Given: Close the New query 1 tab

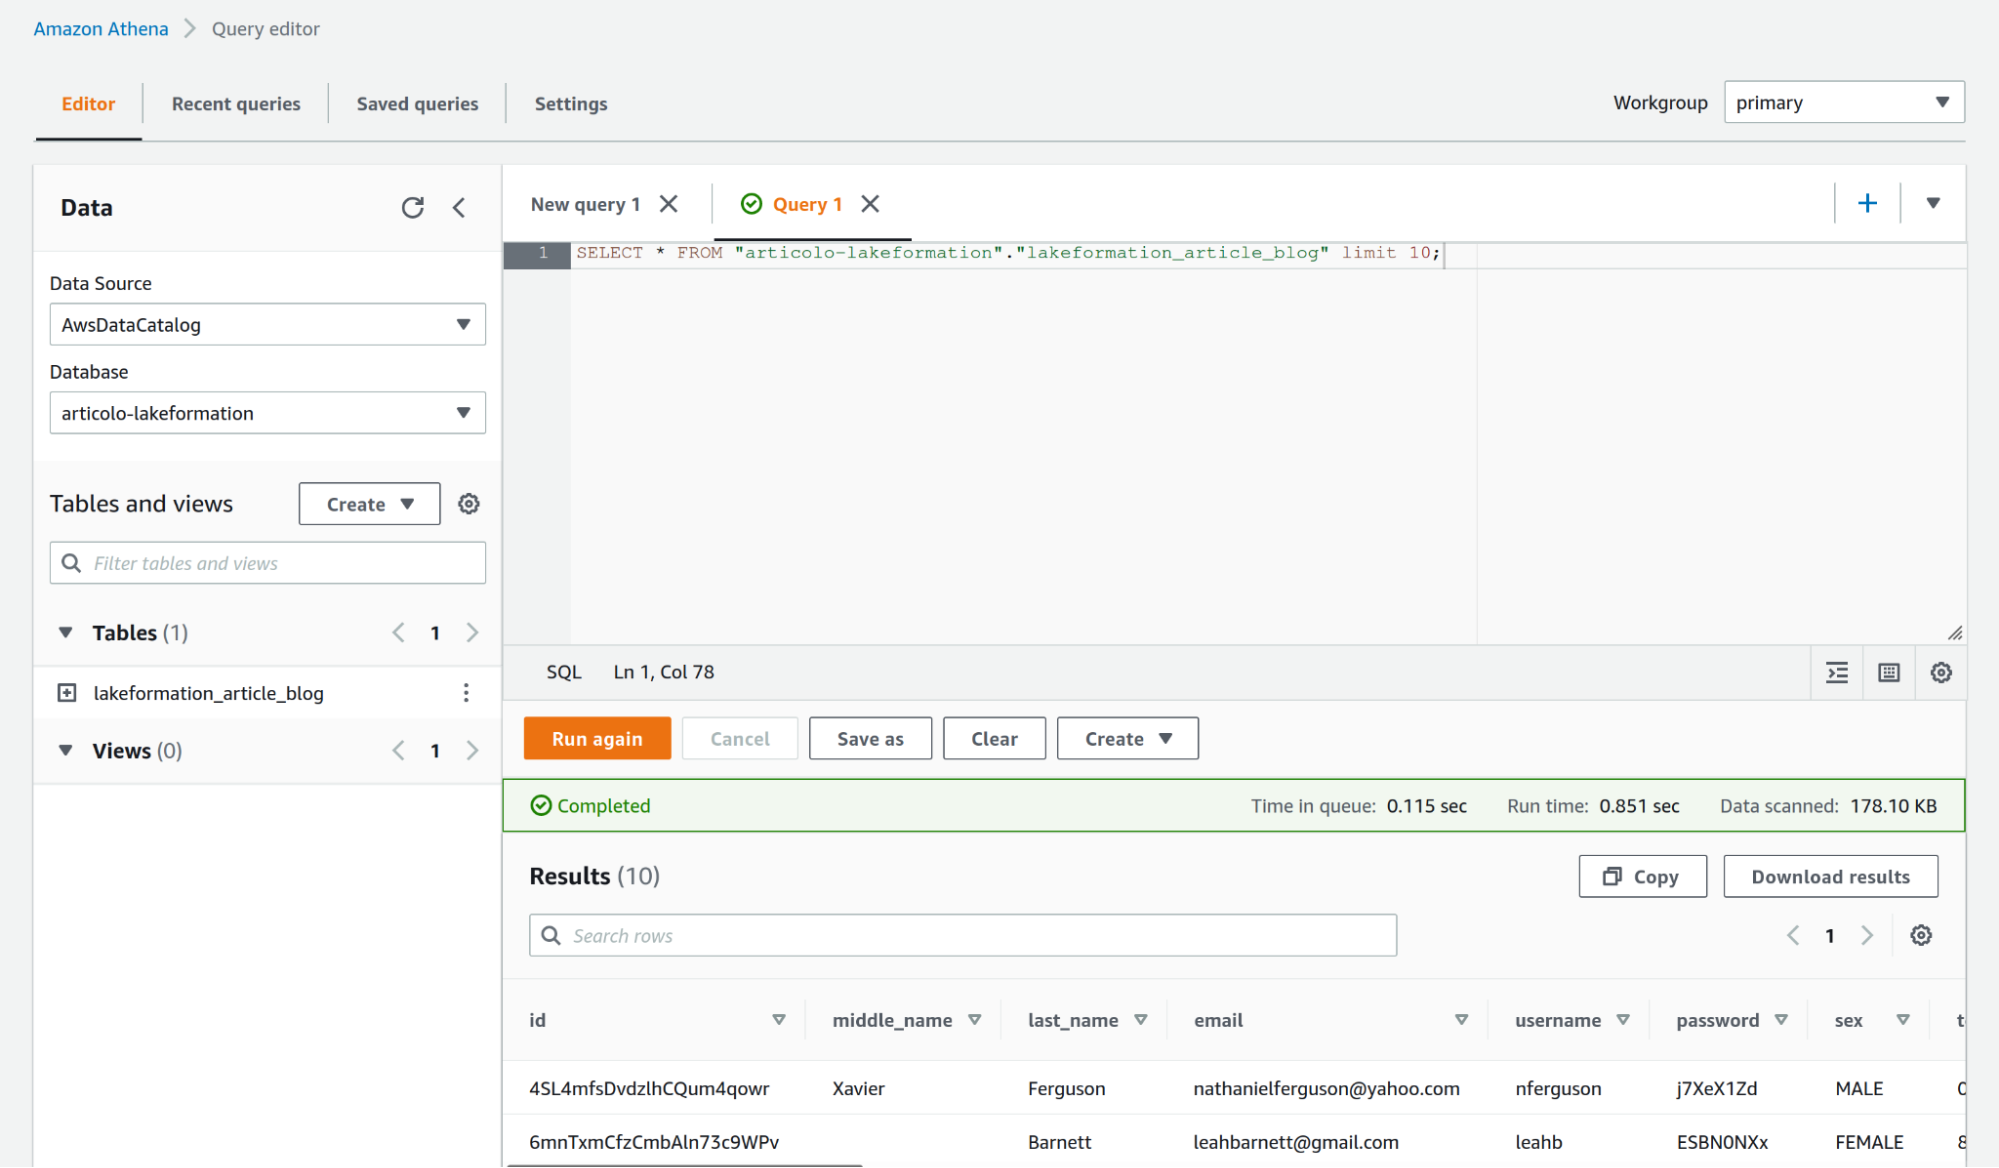Looking at the screenshot, I should click(x=669, y=204).
